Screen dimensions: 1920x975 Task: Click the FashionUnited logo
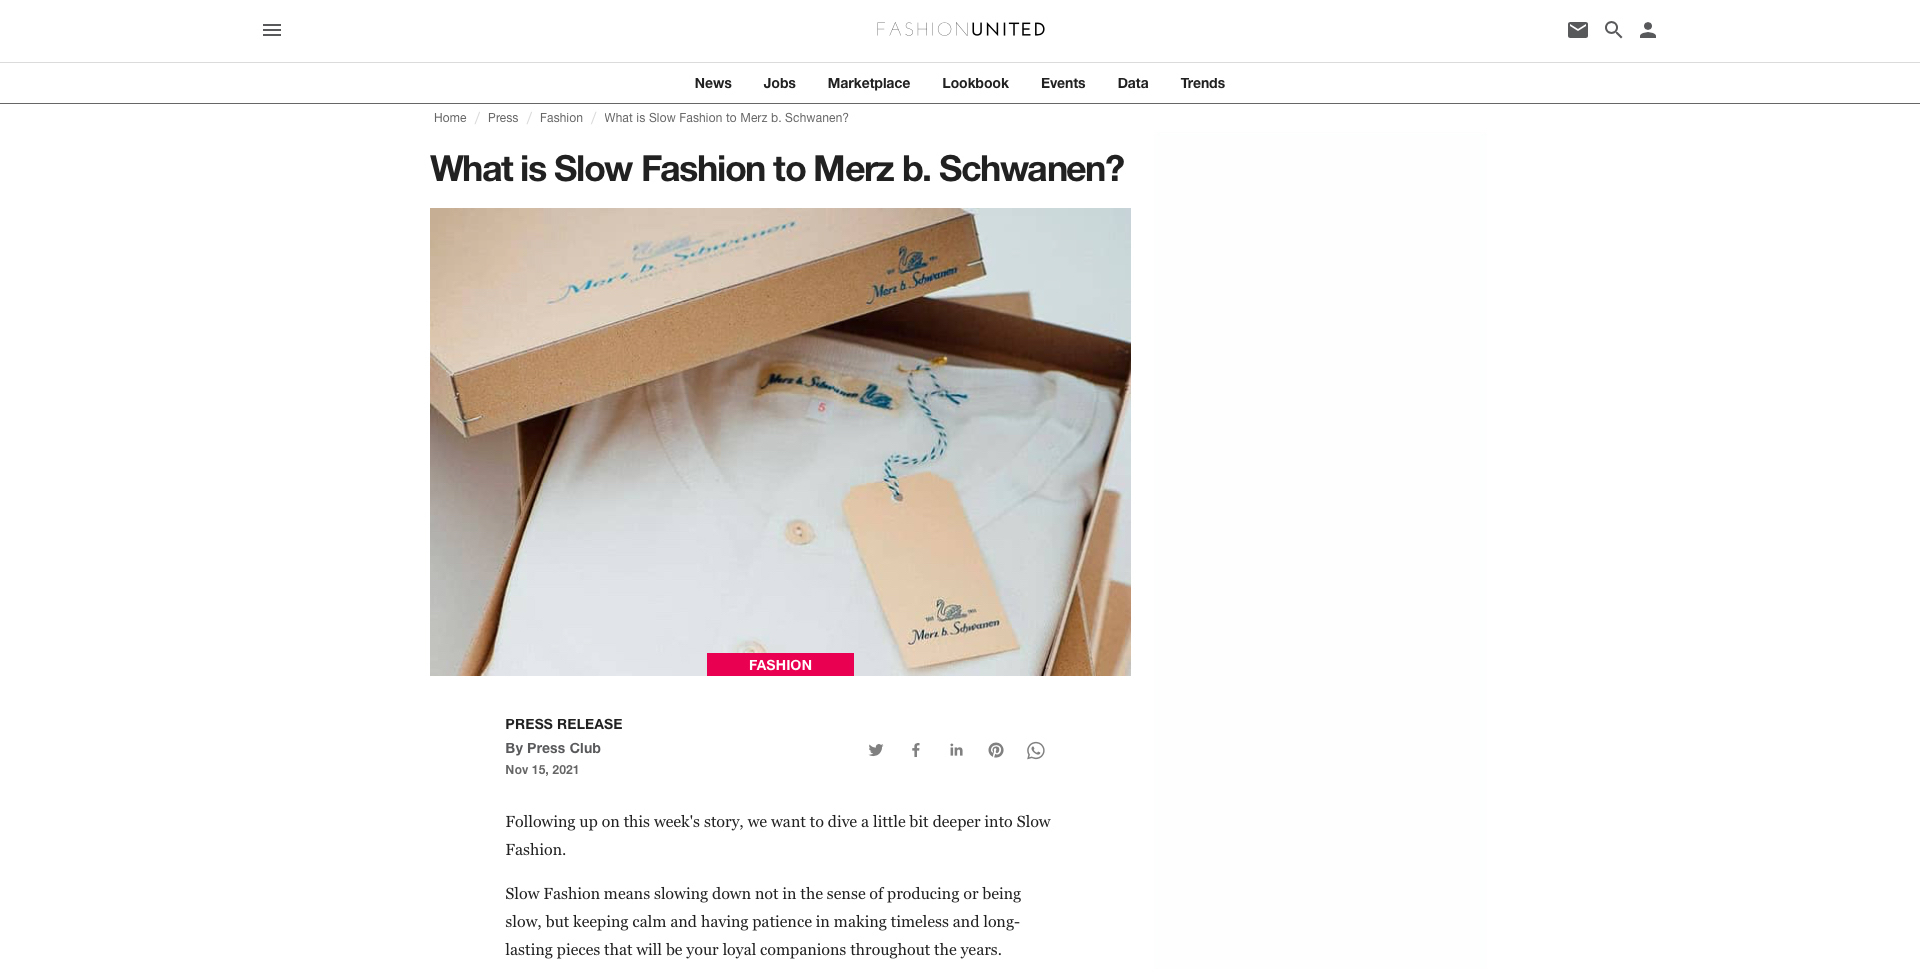pos(960,29)
